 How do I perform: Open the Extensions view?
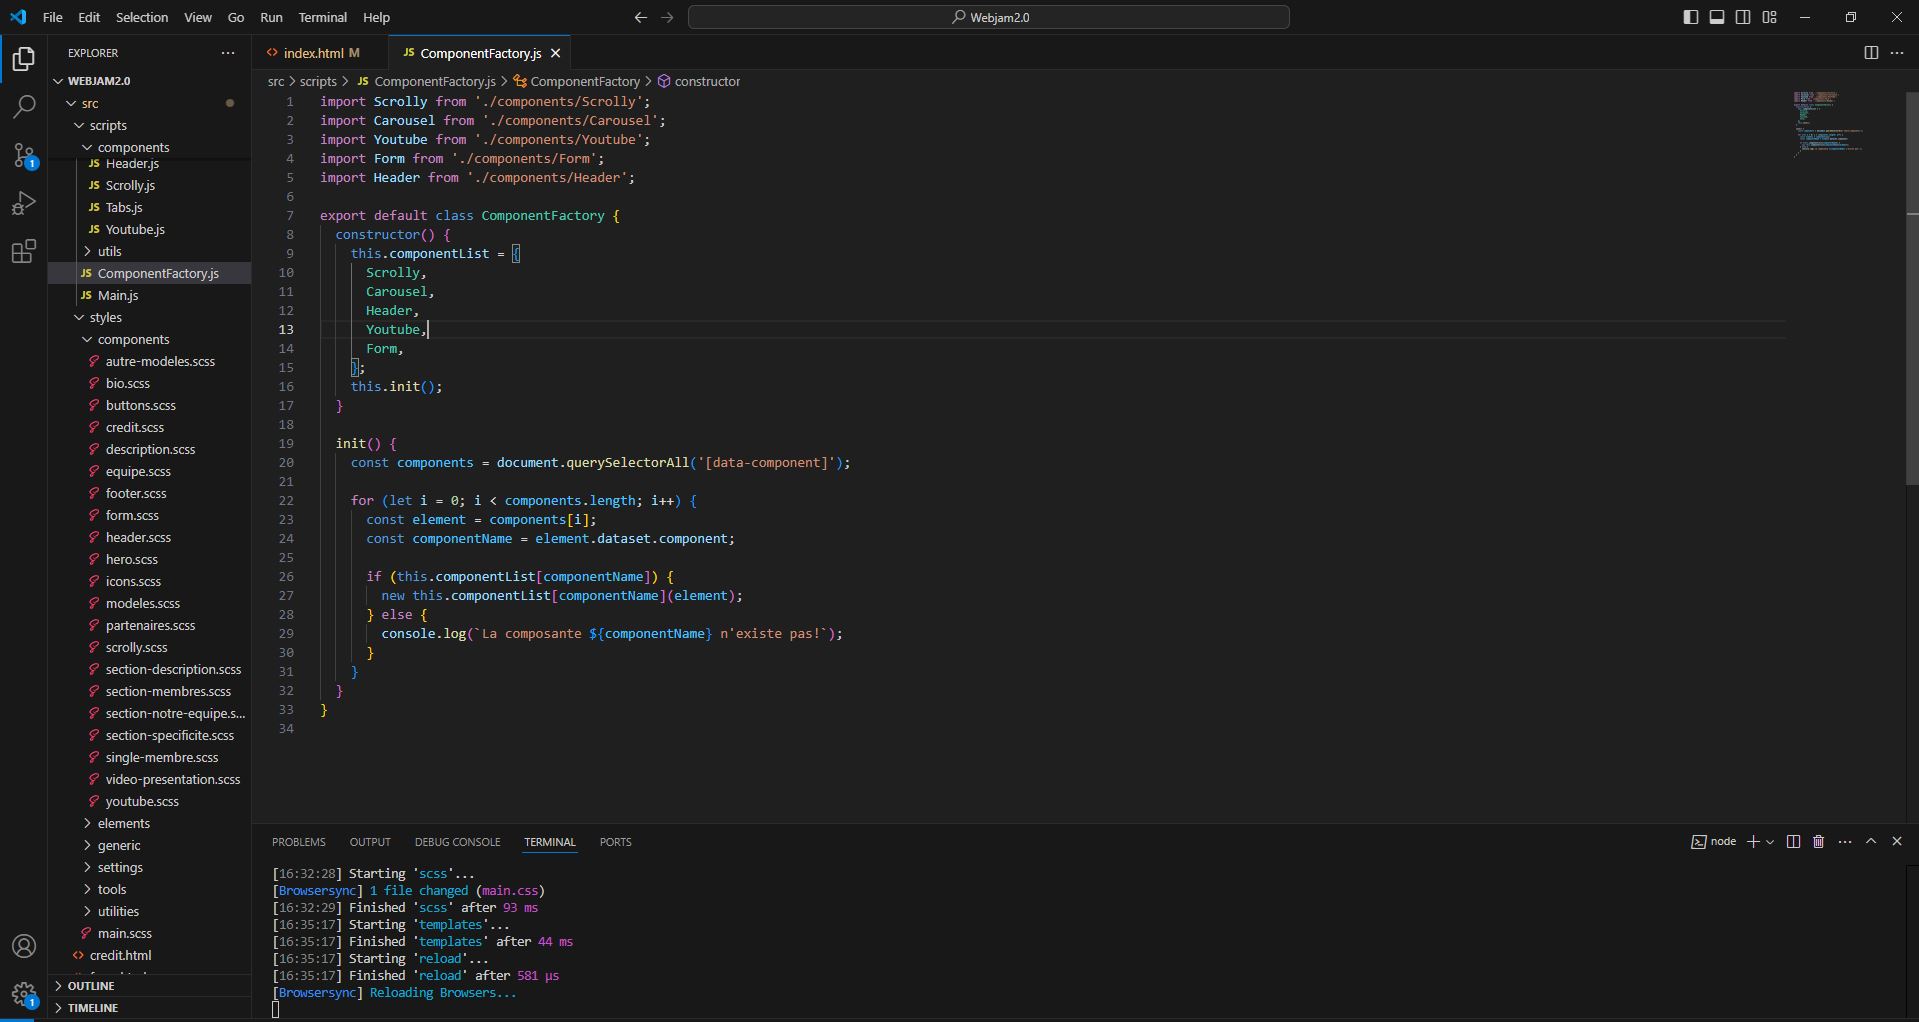pos(24,251)
